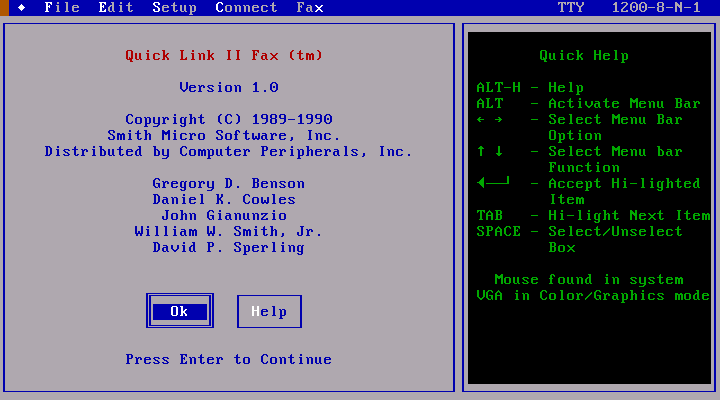Click the TTY terminal type indicator
Viewport: 720px width, 400px height.
(x=571, y=7)
